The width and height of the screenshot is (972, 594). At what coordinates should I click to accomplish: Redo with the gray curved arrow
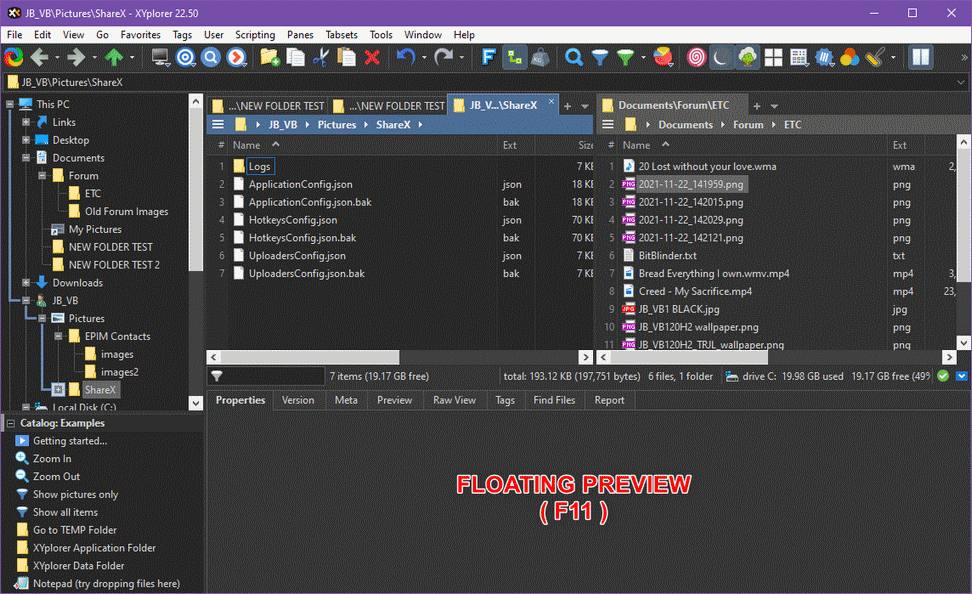point(443,58)
